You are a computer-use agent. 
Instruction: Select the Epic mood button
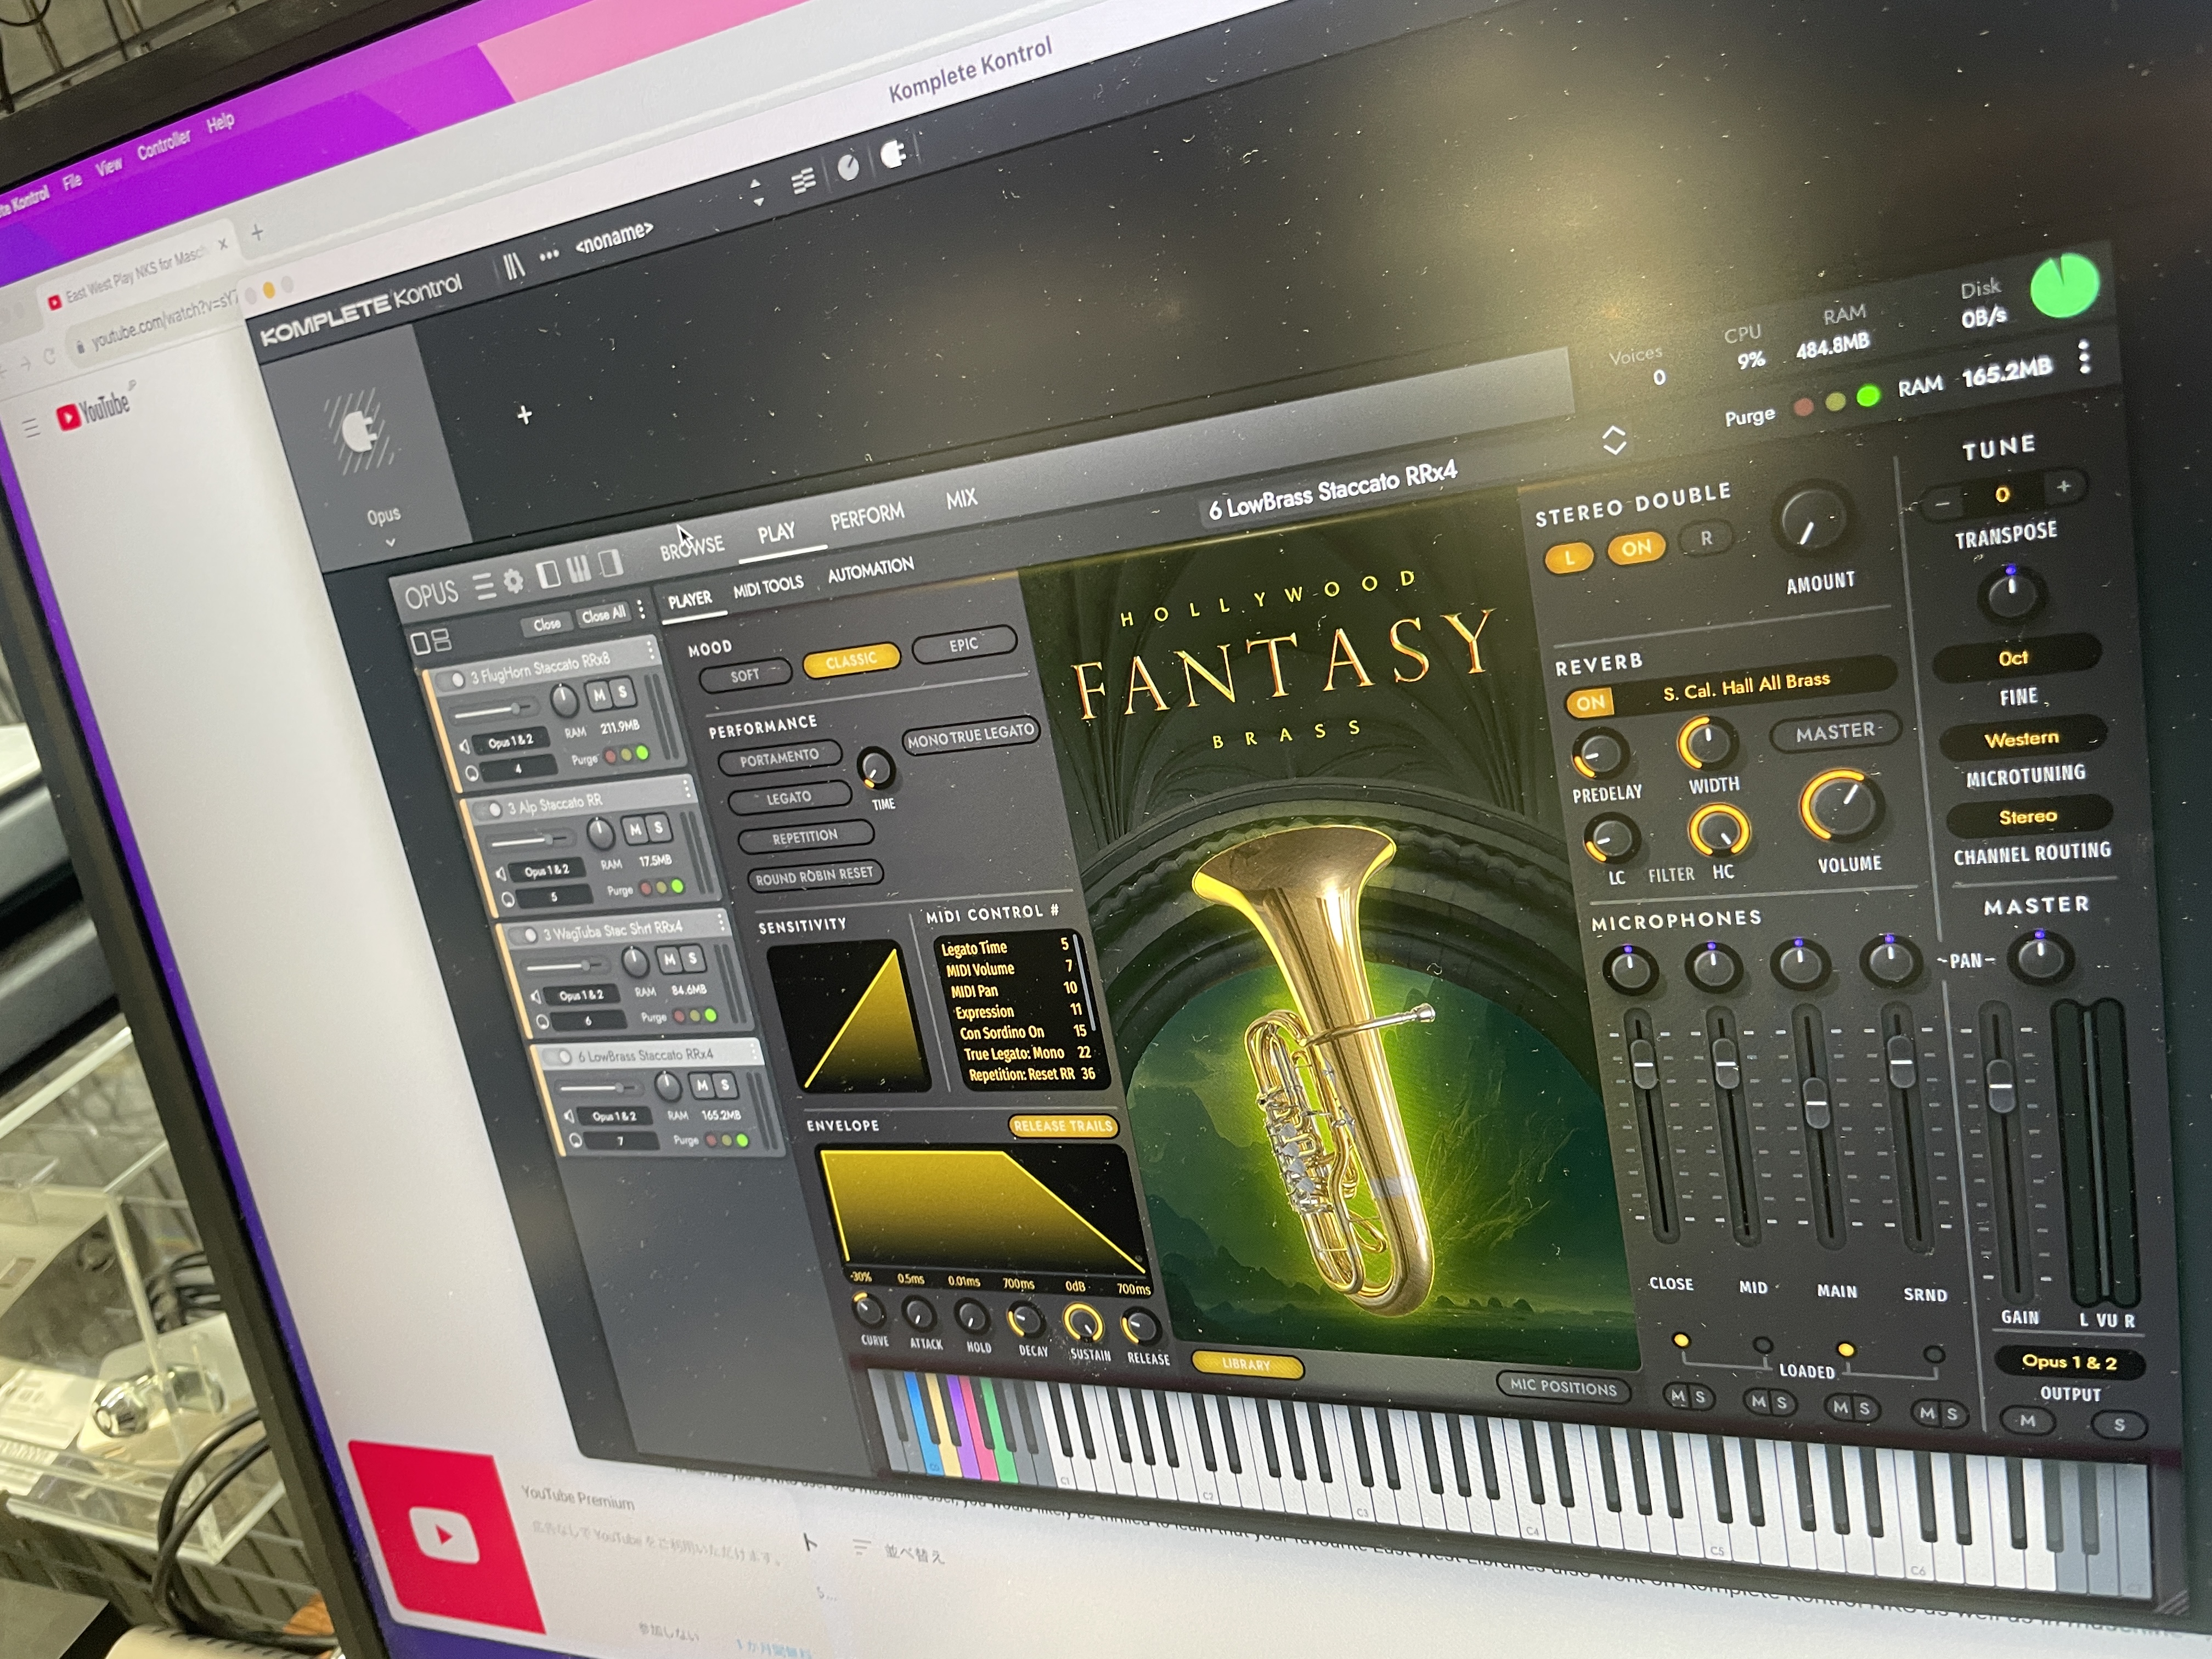[963, 645]
